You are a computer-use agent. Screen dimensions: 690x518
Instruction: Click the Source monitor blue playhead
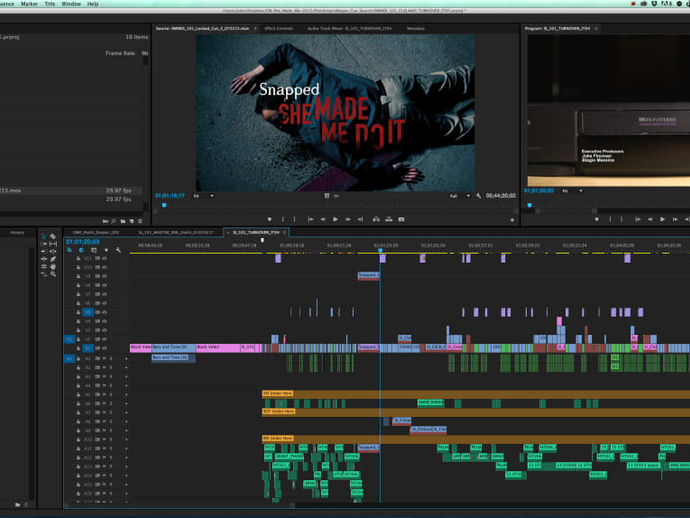point(164,205)
